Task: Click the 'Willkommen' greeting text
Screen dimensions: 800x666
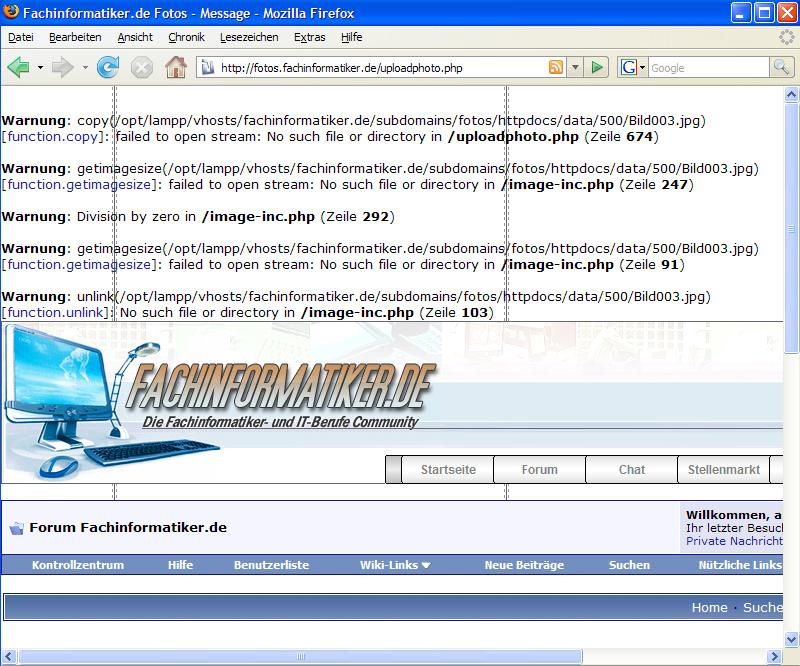Action: coord(734,515)
